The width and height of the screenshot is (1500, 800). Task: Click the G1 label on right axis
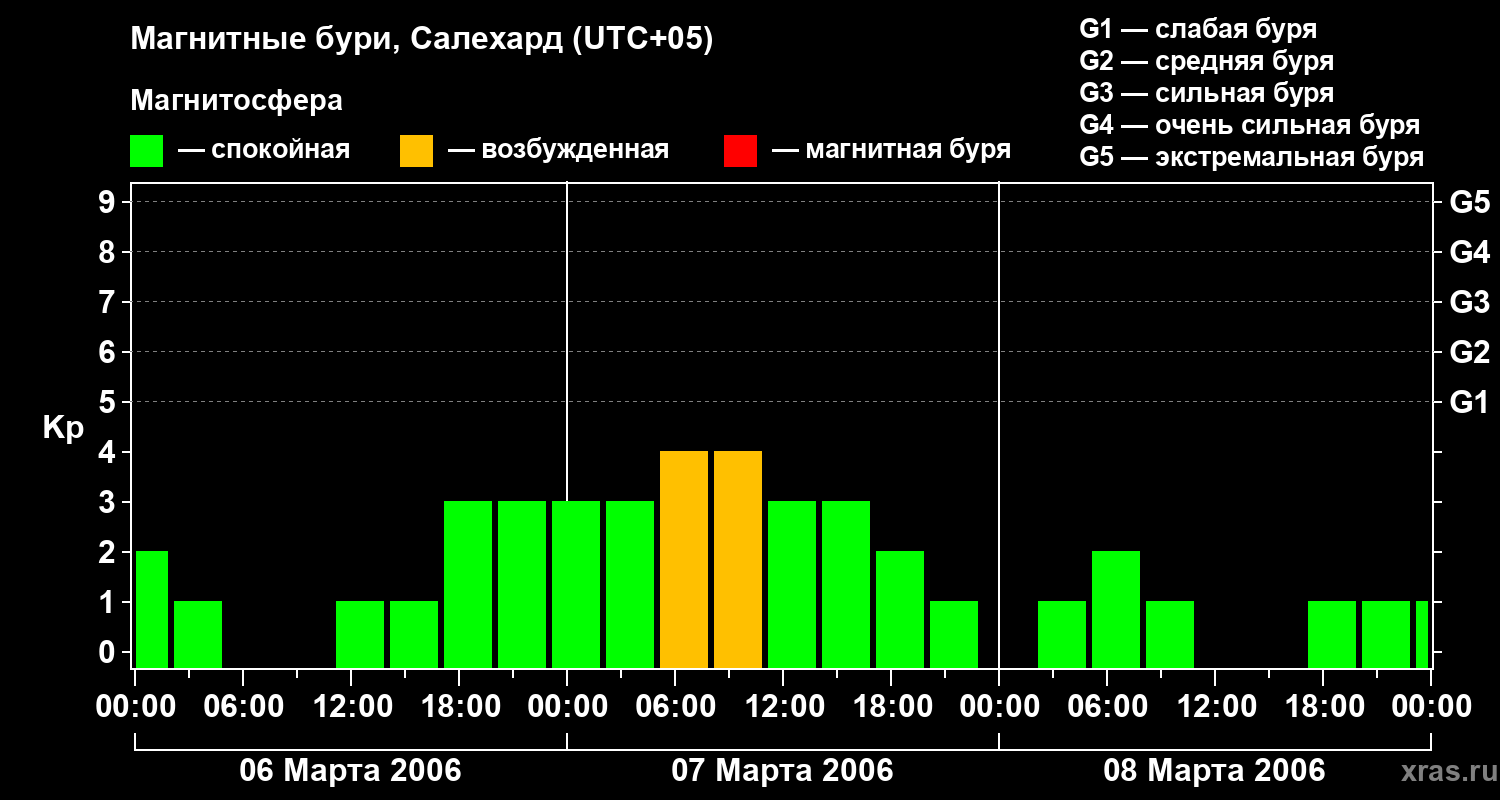[x=1469, y=403]
